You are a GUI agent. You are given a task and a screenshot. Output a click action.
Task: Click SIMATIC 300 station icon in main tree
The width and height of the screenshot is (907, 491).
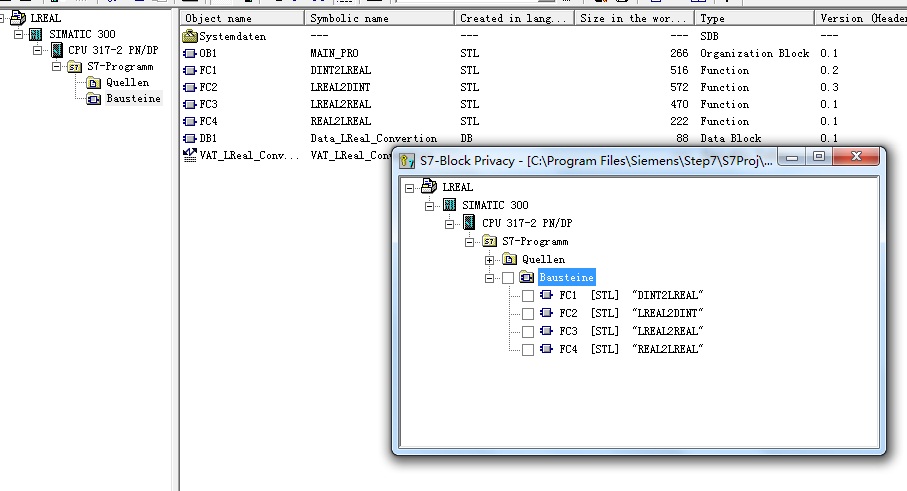36,34
